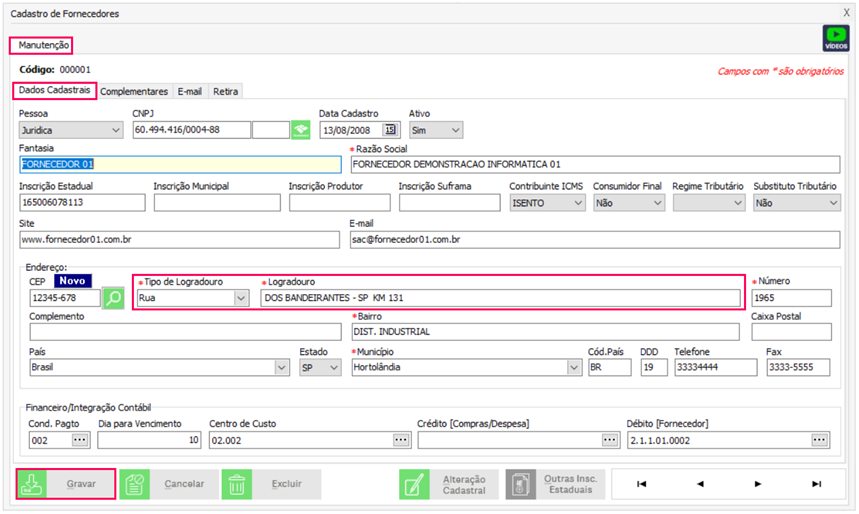
Task: Select the Manutenção tab
Action: pos(43,46)
